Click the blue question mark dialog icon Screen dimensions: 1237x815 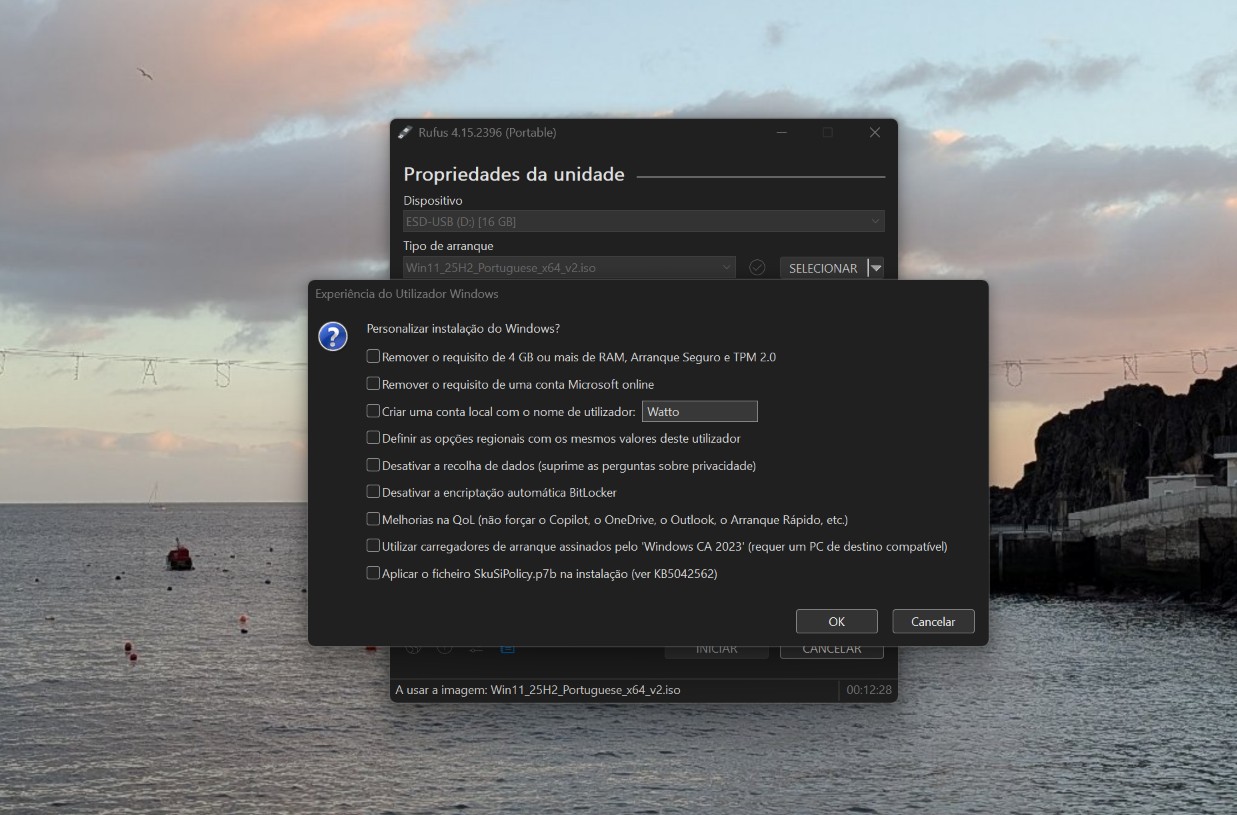(x=333, y=336)
